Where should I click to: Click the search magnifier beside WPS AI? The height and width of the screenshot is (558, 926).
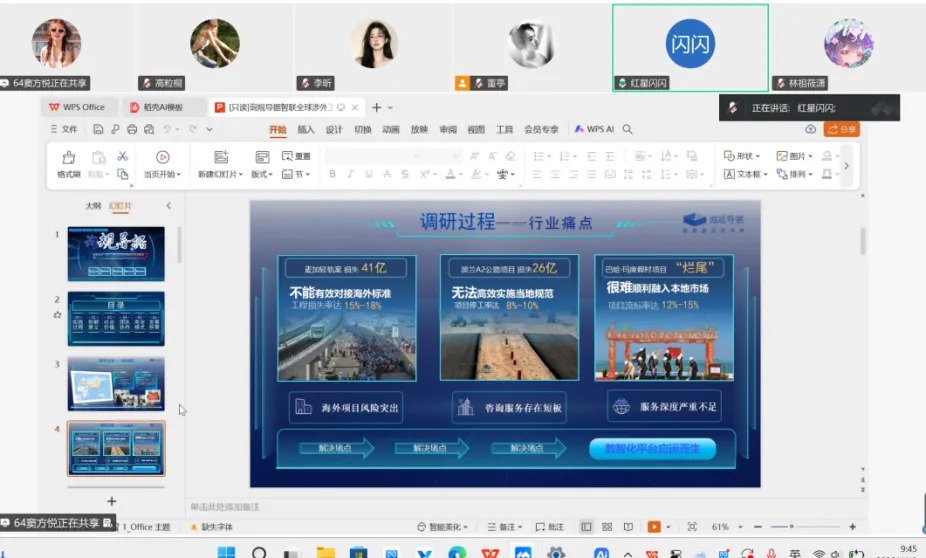pyautogui.click(x=627, y=129)
